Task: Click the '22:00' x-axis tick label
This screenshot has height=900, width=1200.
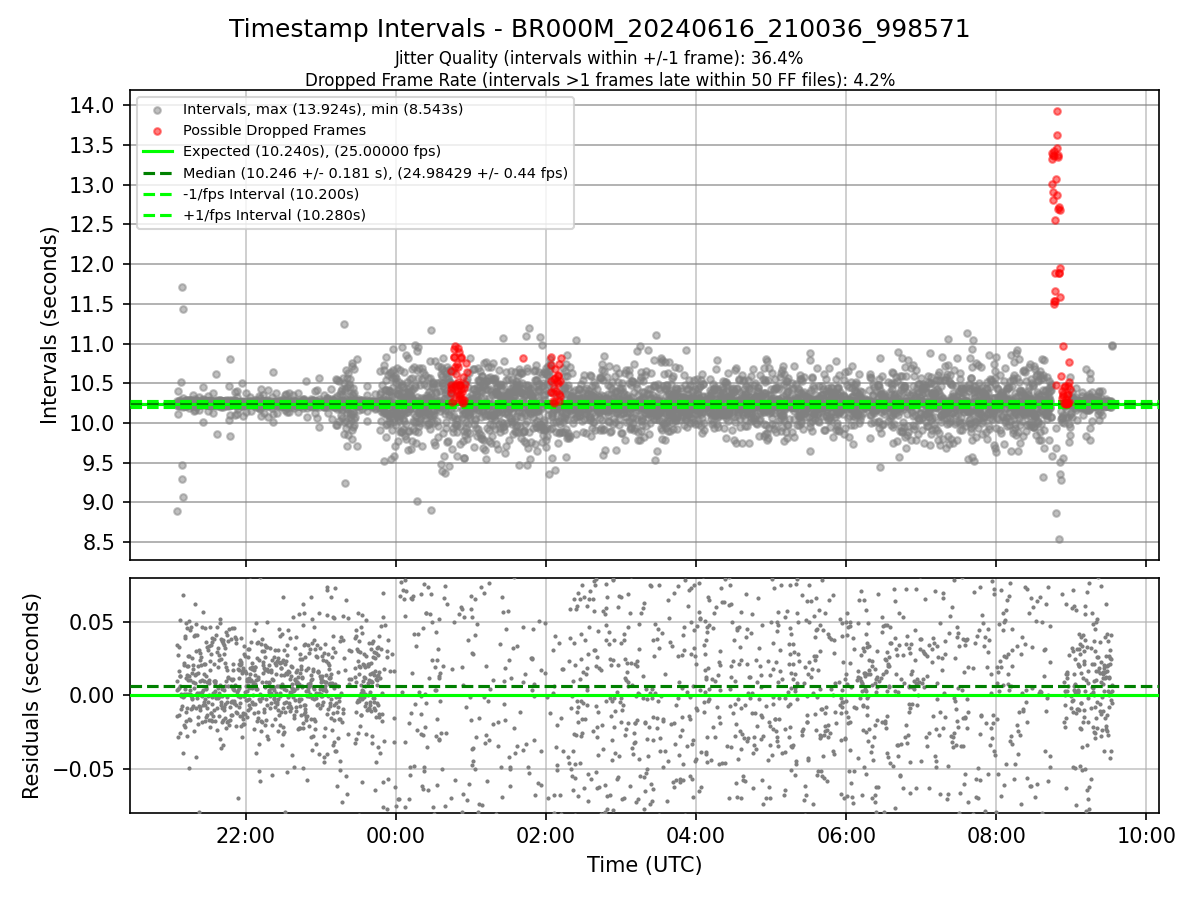Action: click(246, 834)
